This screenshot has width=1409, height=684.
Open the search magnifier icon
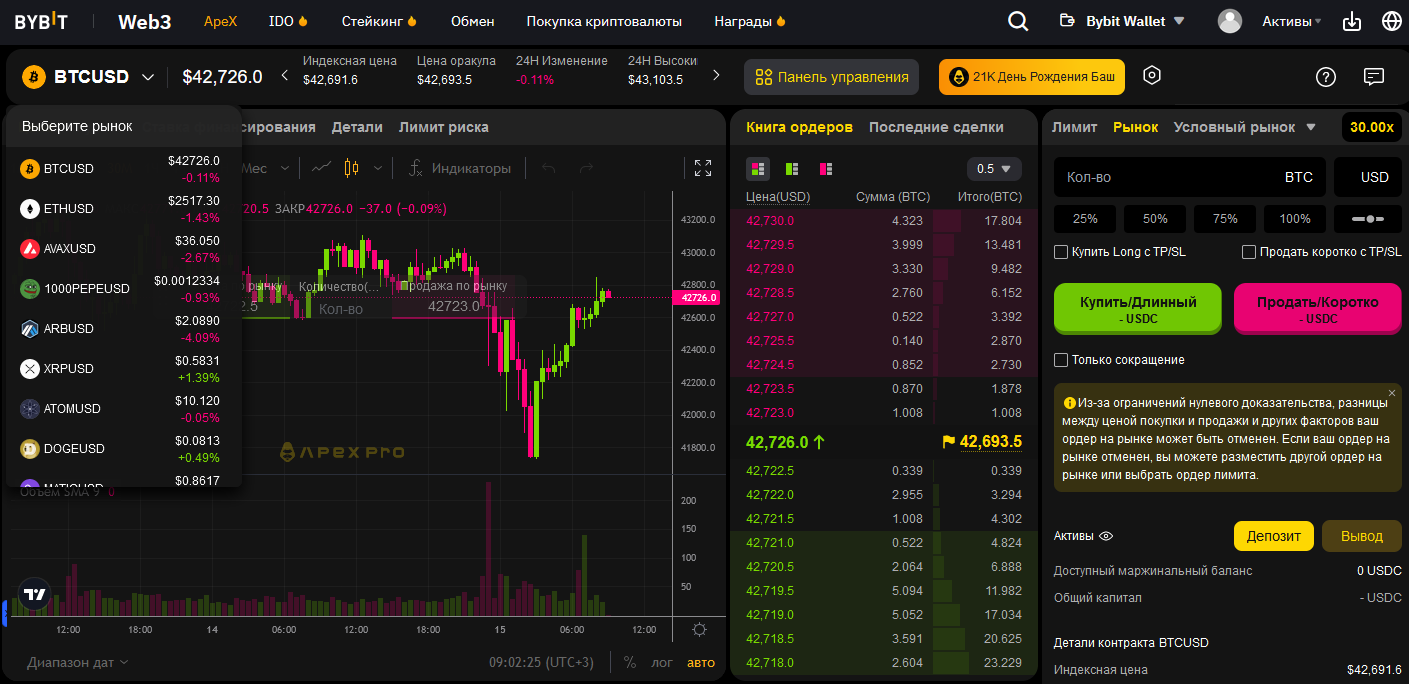tap(1018, 21)
